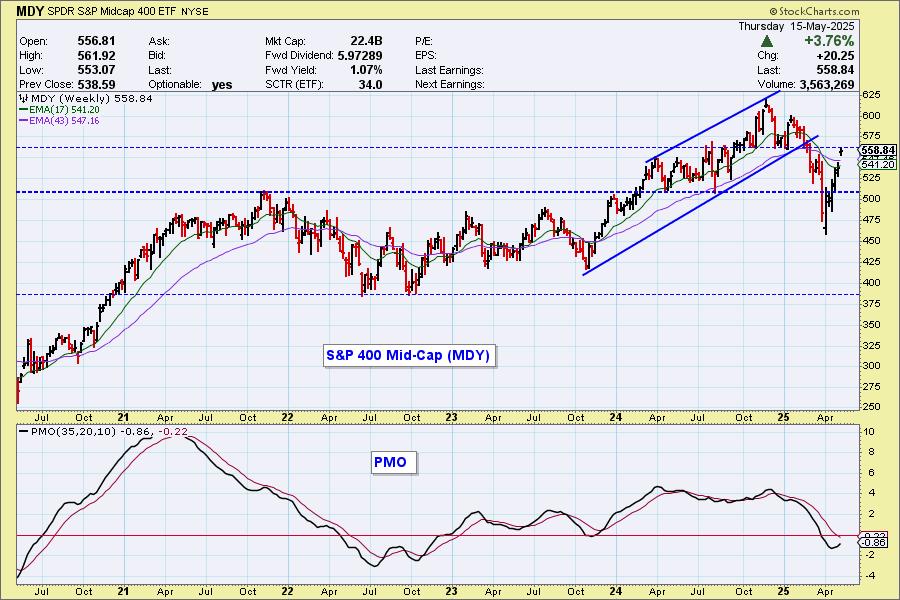
Task: Click the Low value 553.07
Action: (96, 70)
